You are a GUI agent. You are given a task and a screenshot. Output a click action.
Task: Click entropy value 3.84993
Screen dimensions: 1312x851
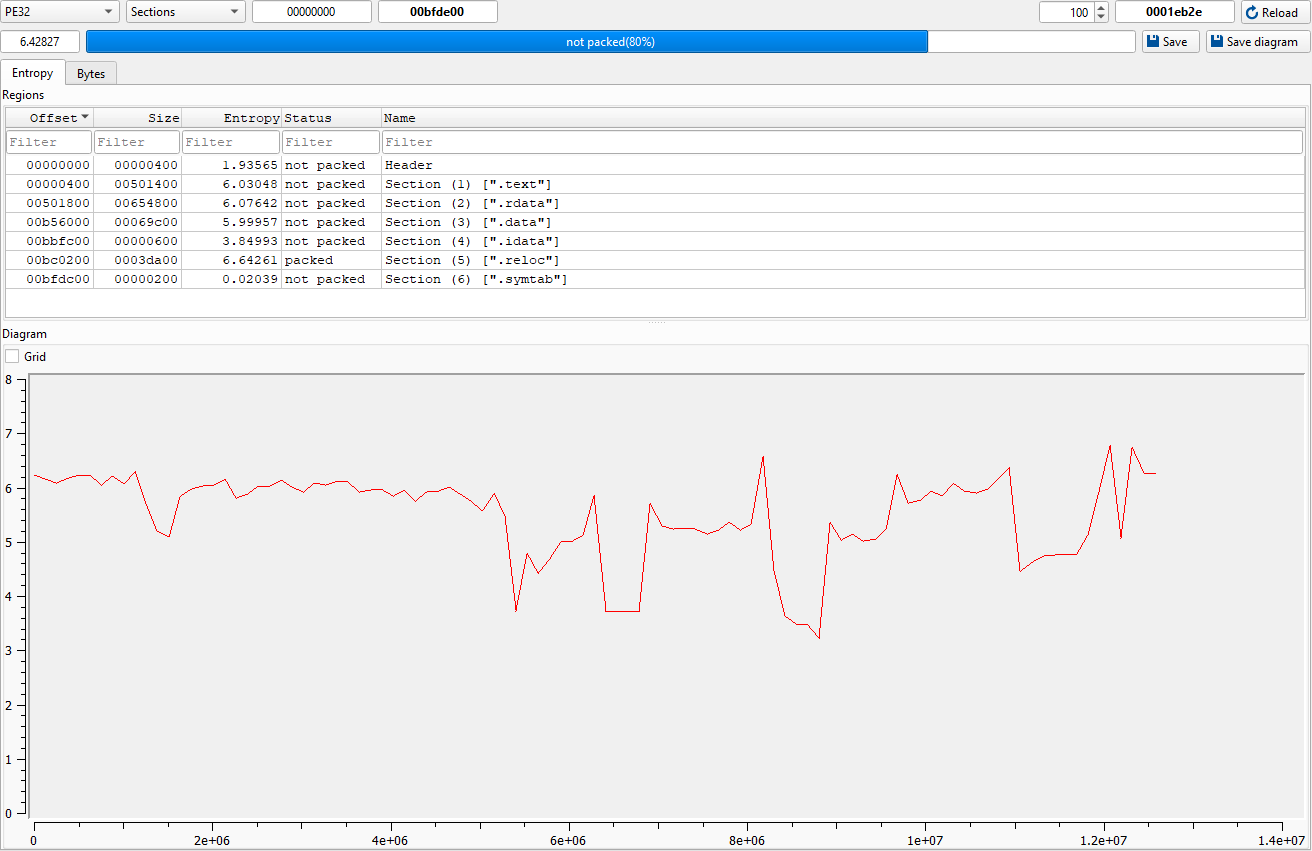(250, 241)
